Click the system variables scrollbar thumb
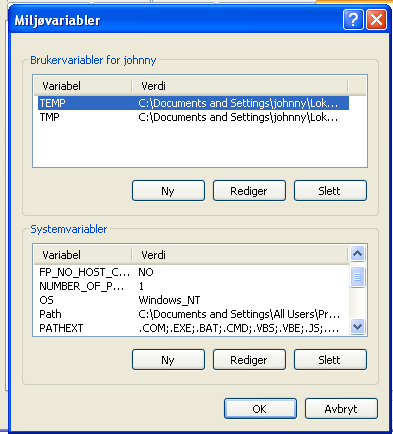This screenshot has width=393, height=434. tap(357, 277)
